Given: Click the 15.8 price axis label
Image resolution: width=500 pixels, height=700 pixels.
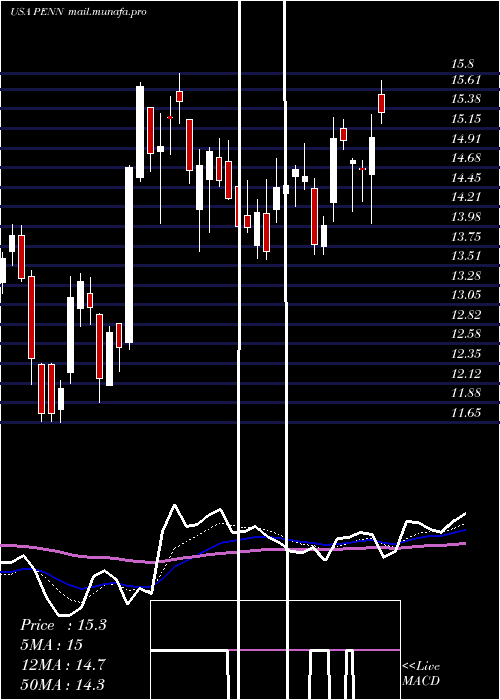Looking at the screenshot, I should 463,64.
